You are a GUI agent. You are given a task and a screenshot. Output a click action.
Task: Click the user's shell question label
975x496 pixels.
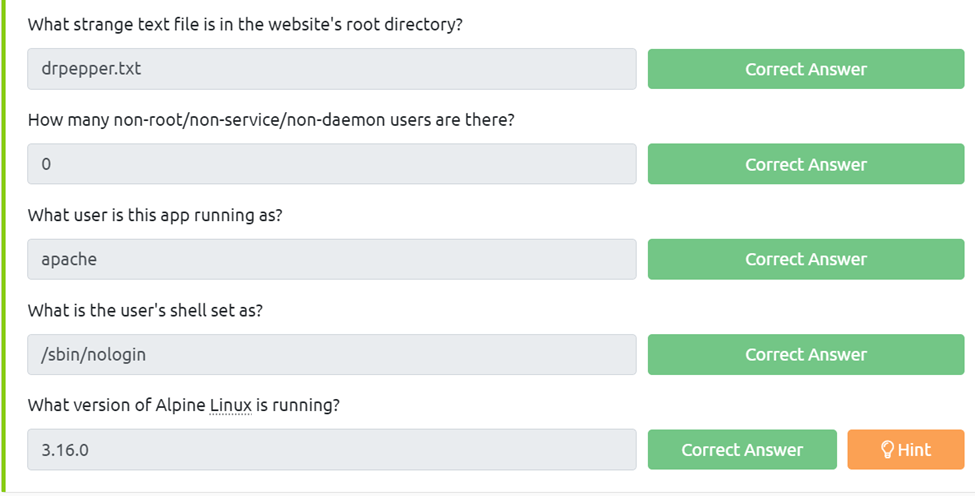pos(145,310)
